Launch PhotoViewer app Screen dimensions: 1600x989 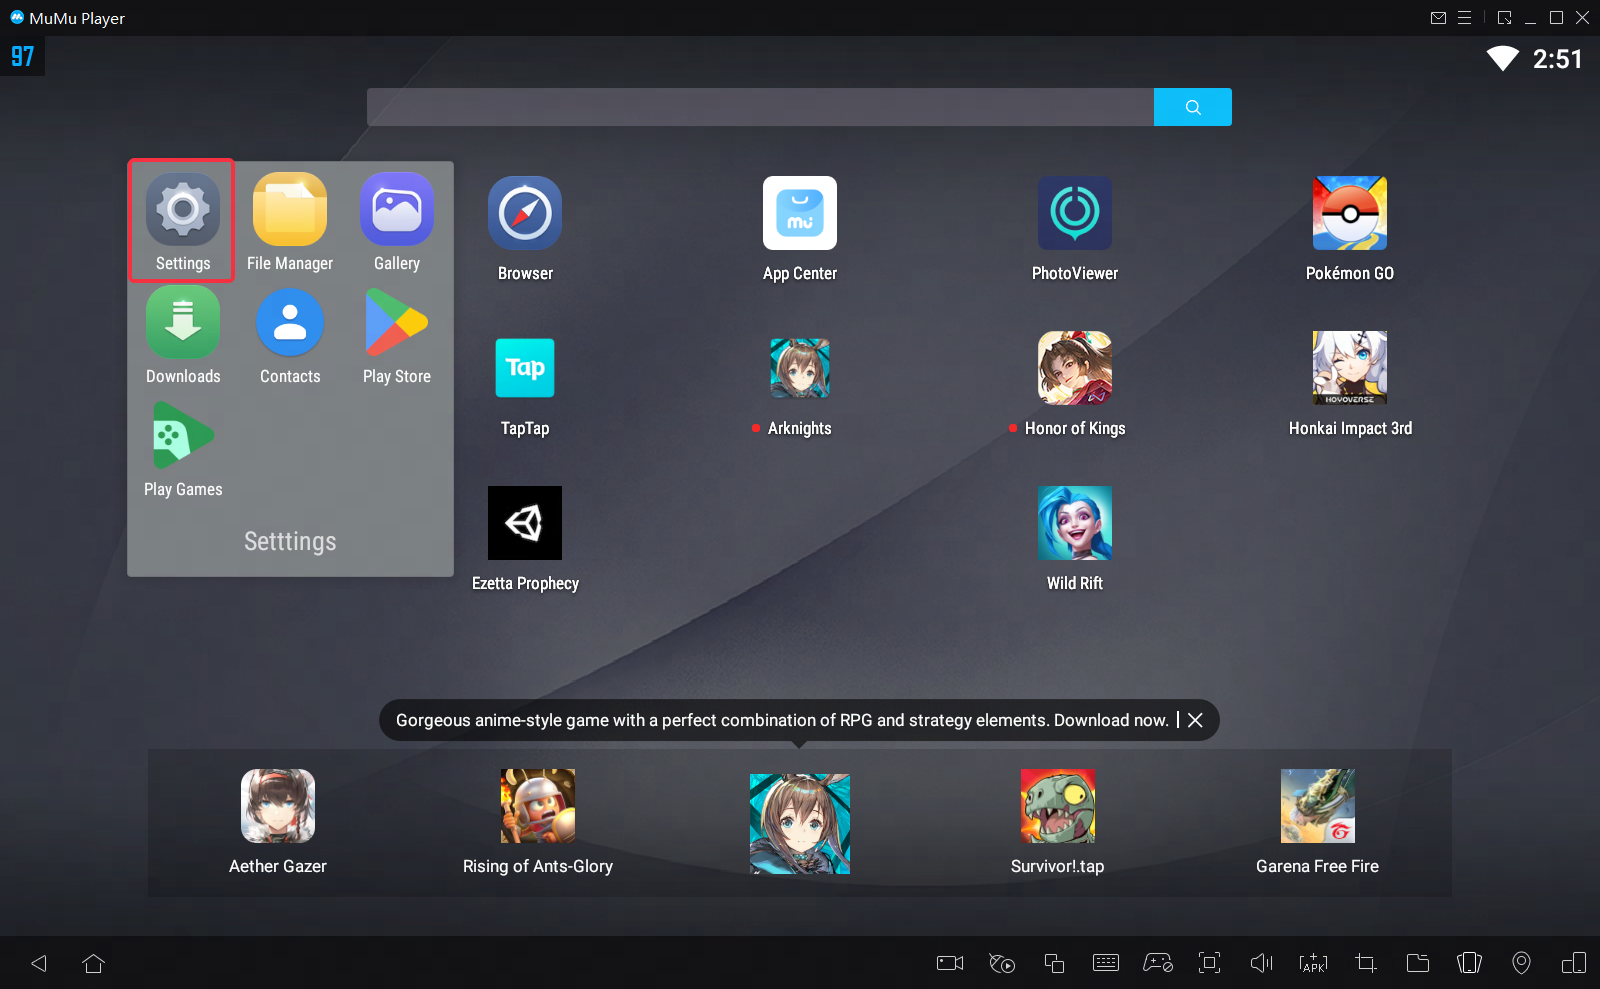pos(1075,213)
